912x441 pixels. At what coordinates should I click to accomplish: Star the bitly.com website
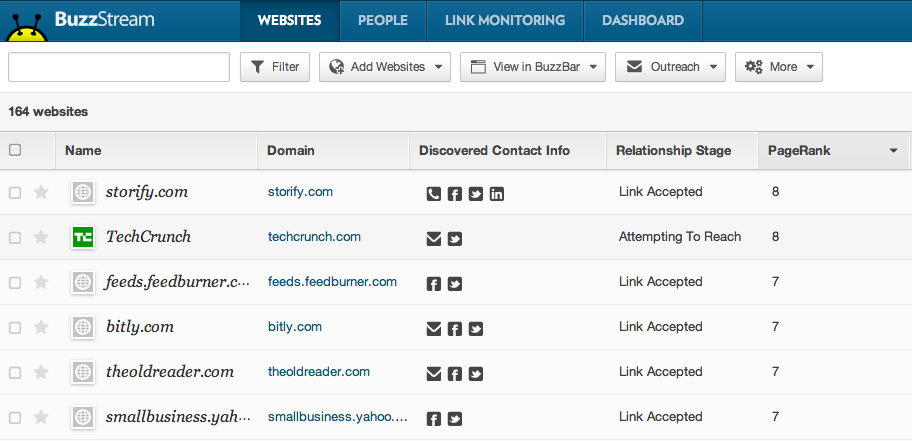tap(41, 327)
